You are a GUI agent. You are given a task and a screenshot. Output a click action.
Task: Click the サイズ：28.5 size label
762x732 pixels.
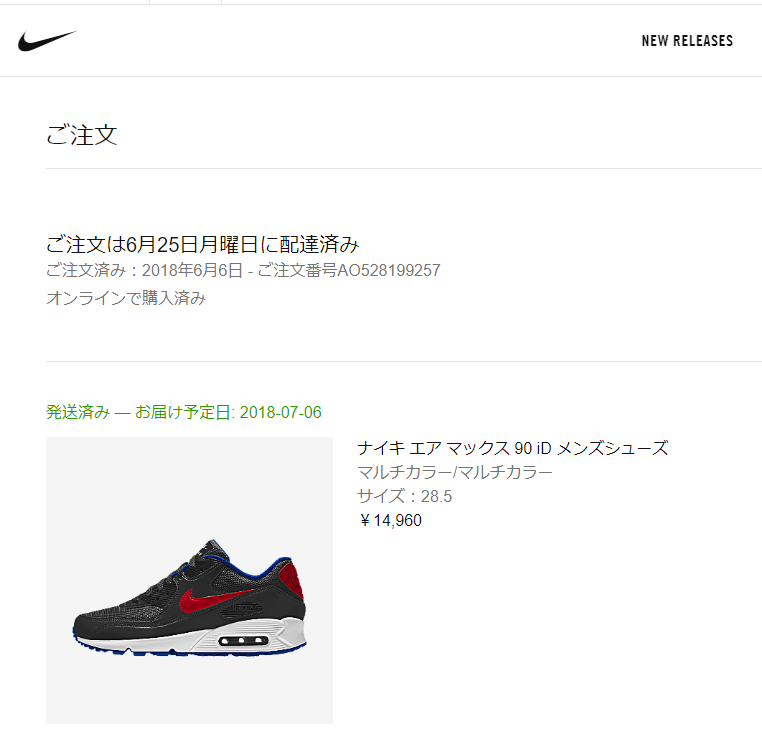pyautogui.click(x=404, y=496)
